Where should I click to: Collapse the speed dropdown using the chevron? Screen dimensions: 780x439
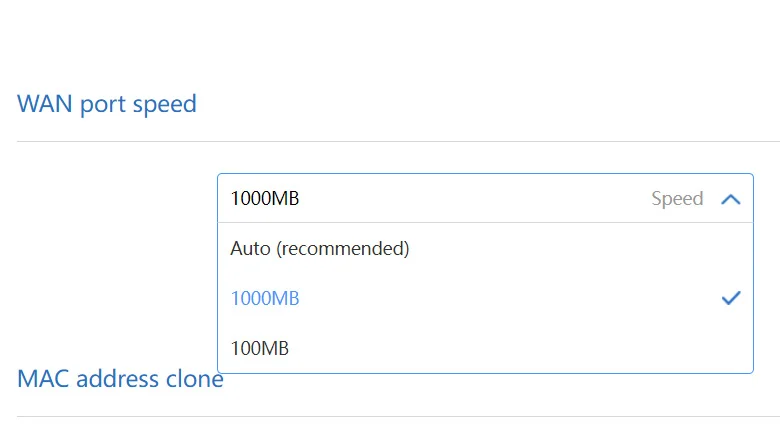click(730, 199)
